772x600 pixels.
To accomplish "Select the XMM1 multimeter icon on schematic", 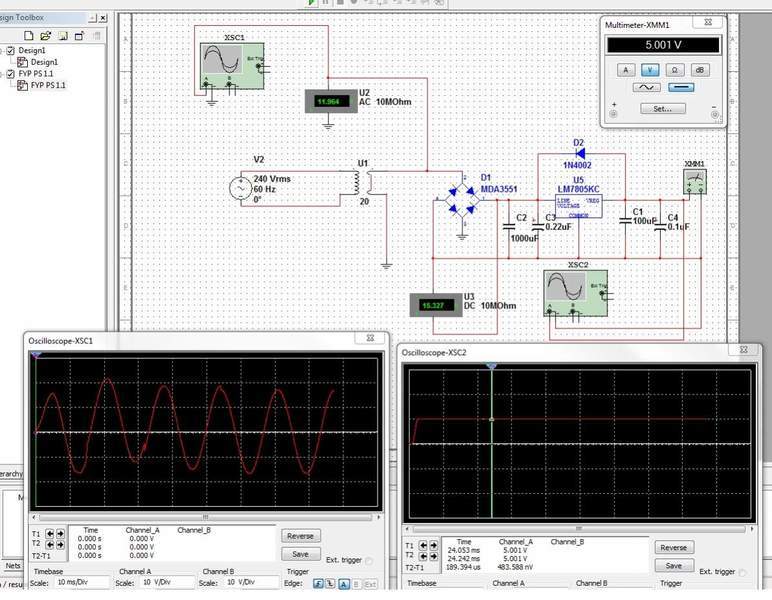I will (x=694, y=180).
